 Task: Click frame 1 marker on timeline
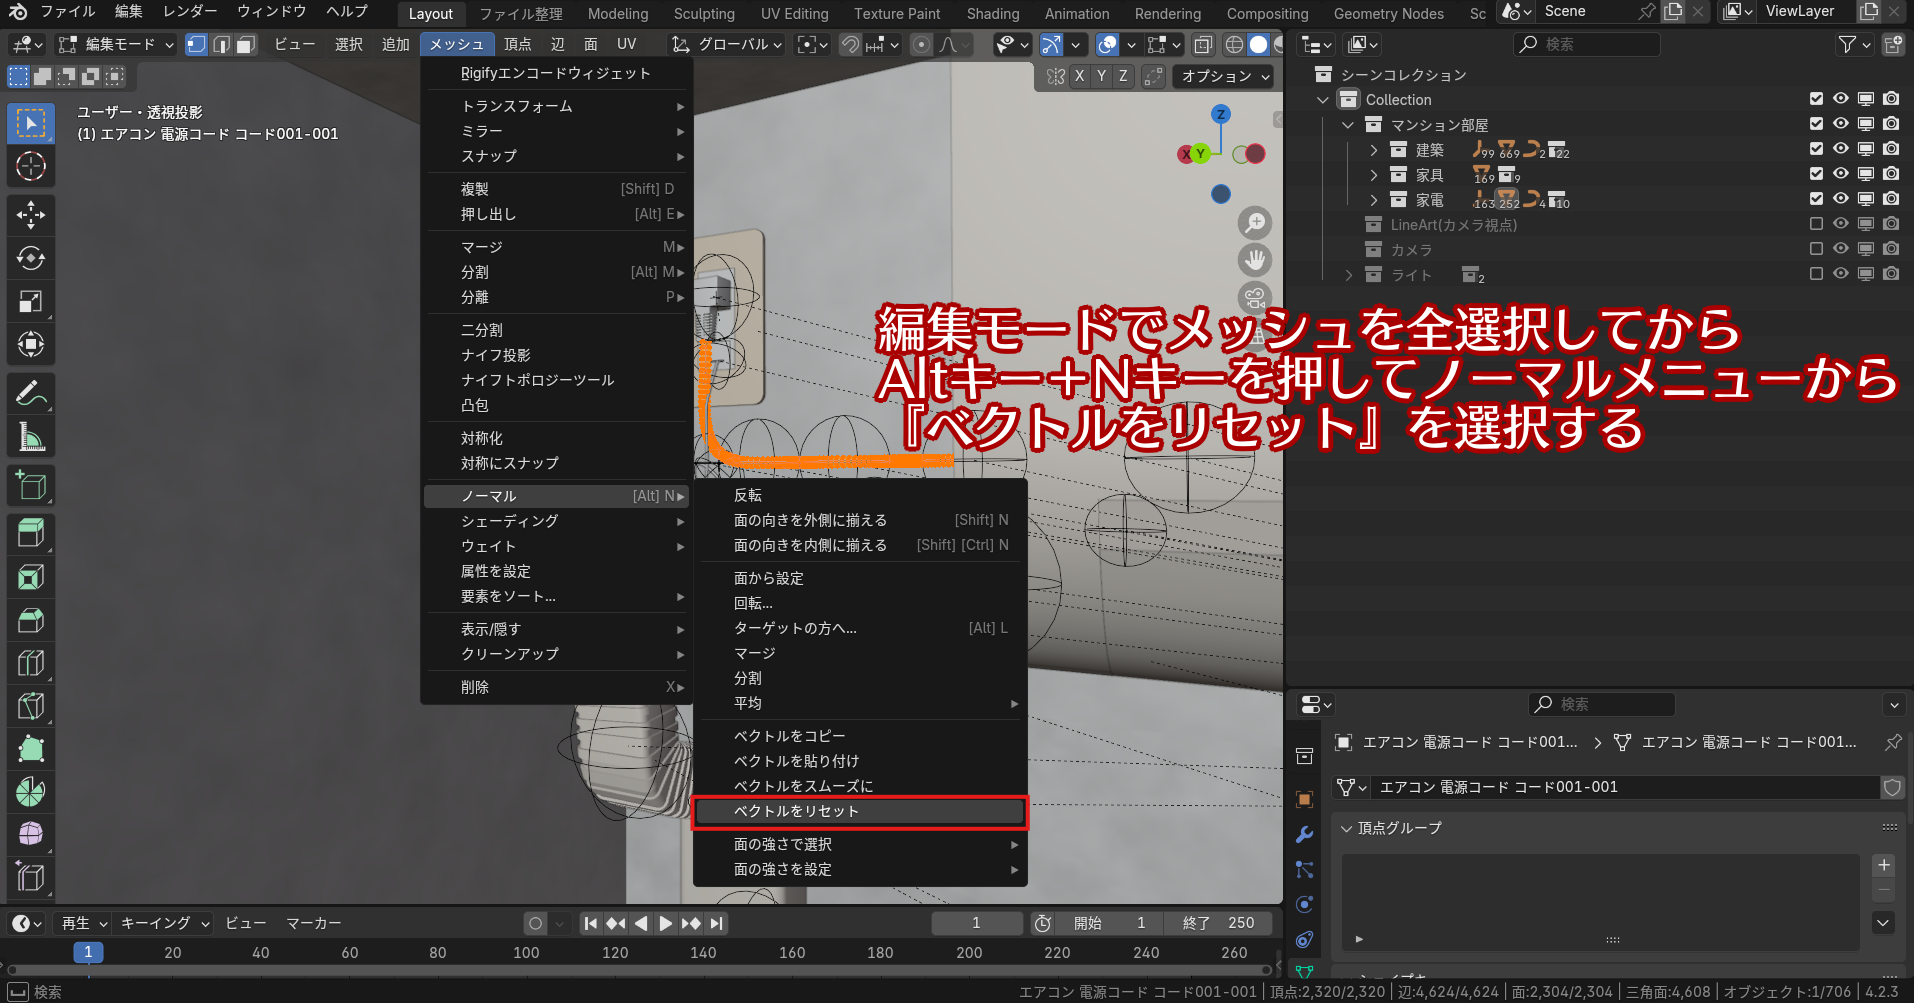click(x=88, y=952)
